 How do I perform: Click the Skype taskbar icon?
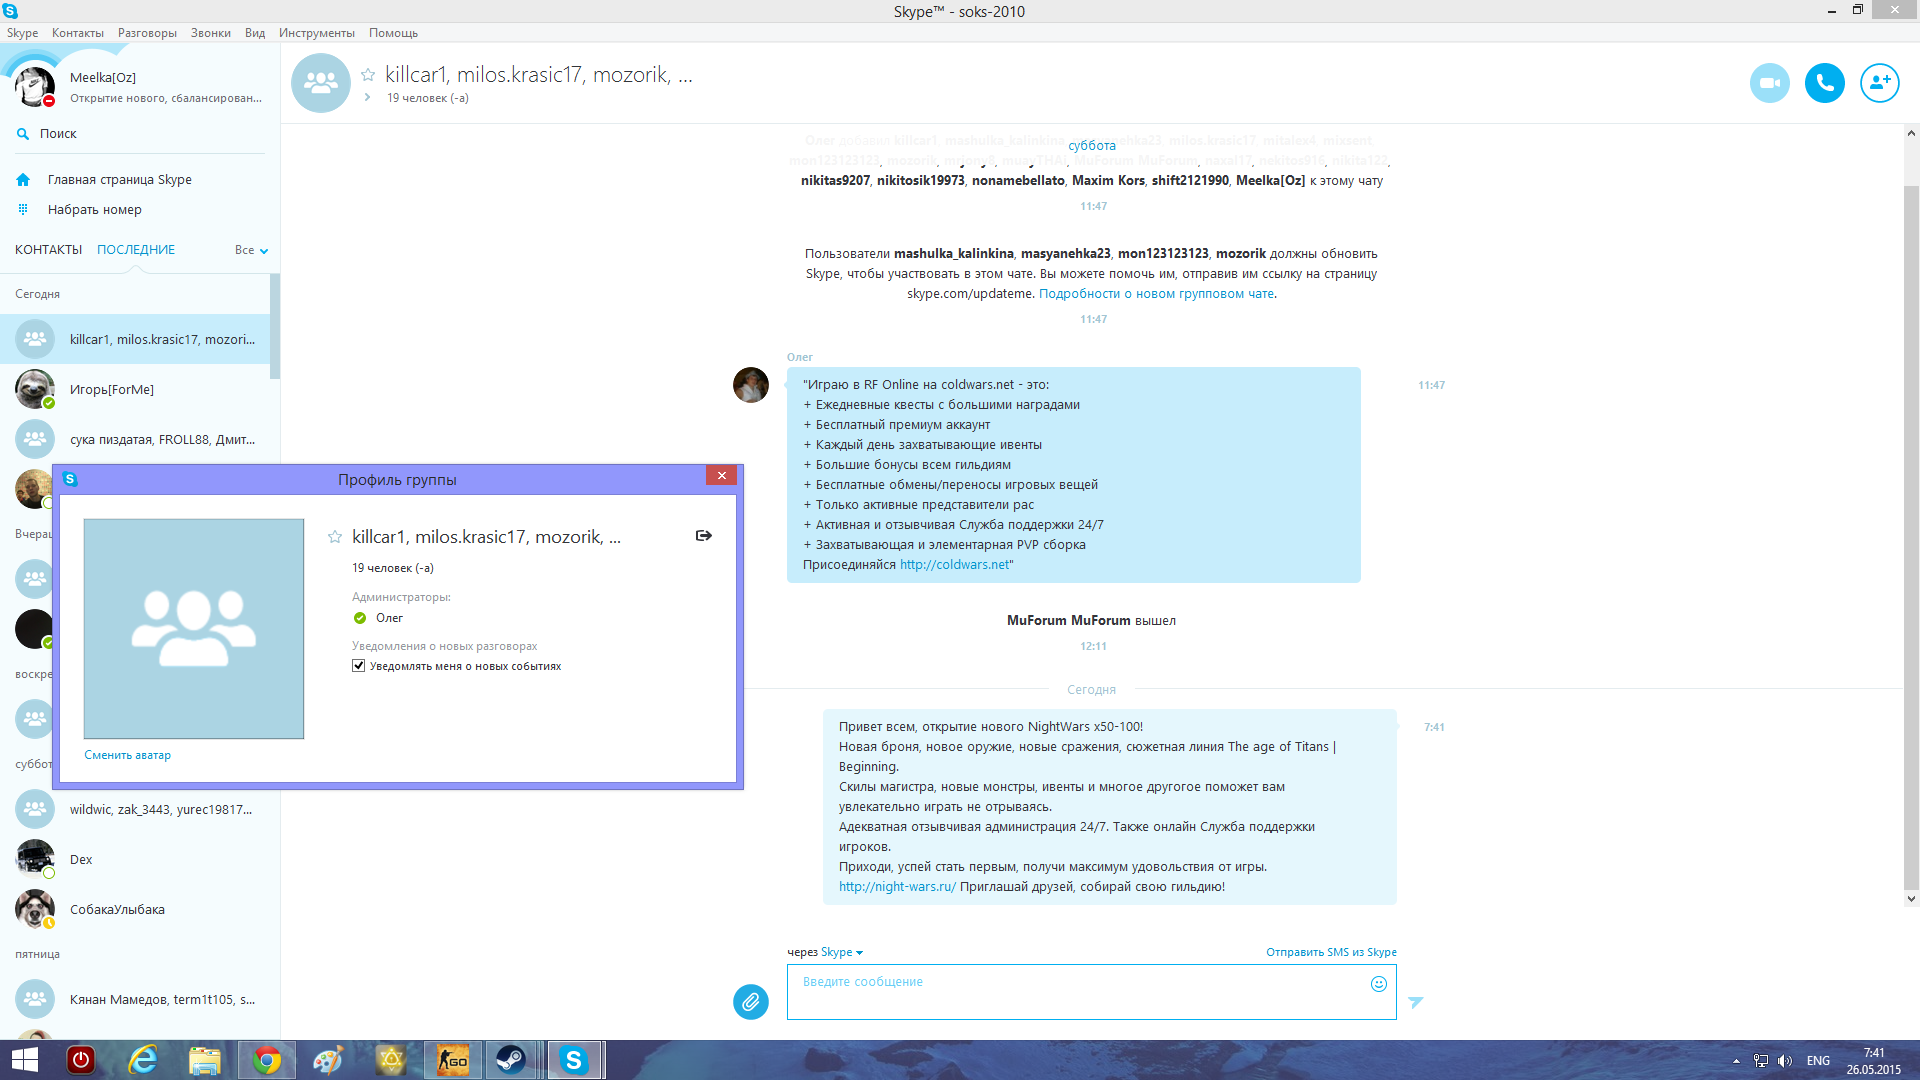pyautogui.click(x=573, y=1060)
